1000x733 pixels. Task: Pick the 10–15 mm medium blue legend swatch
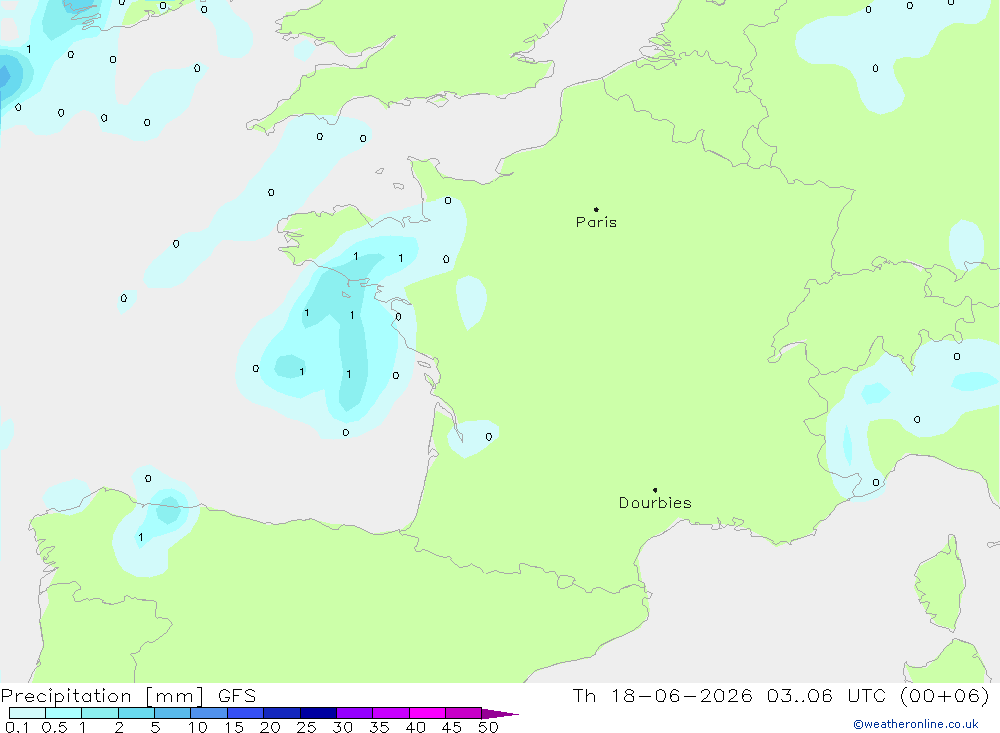click(x=209, y=713)
